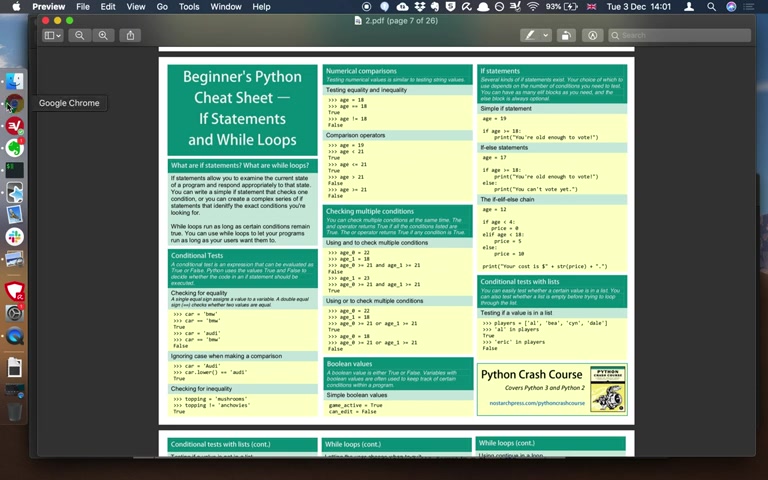Open the British flag input source menu
Viewport: 768px width, 480px height.
(592, 6)
